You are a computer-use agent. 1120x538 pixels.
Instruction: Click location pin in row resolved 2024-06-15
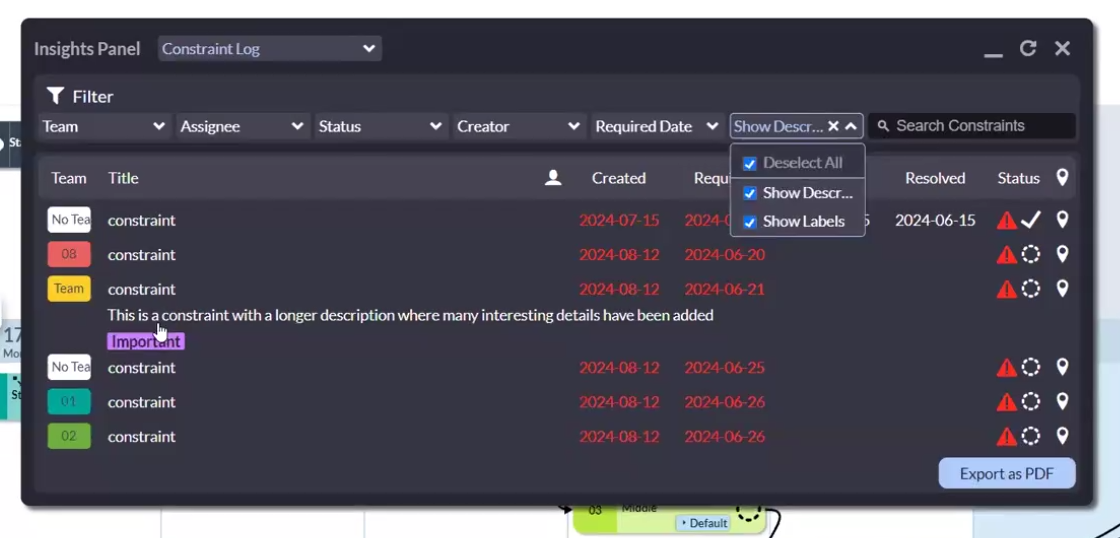pyautogui.click(x=1062, y=219)
